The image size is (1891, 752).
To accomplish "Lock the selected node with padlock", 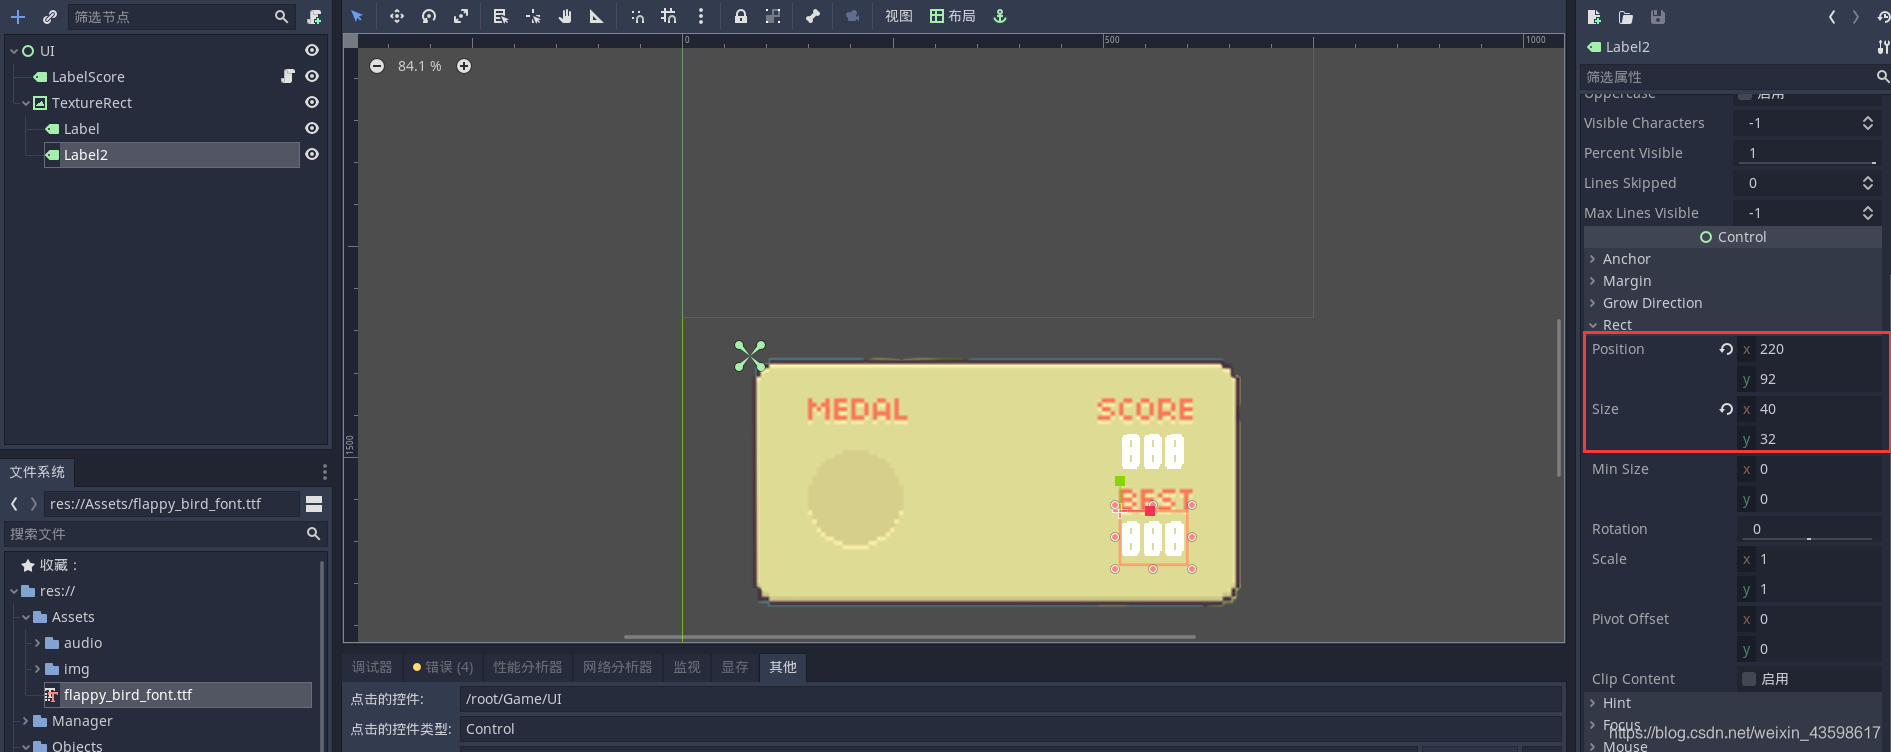I will click(741, 16).
